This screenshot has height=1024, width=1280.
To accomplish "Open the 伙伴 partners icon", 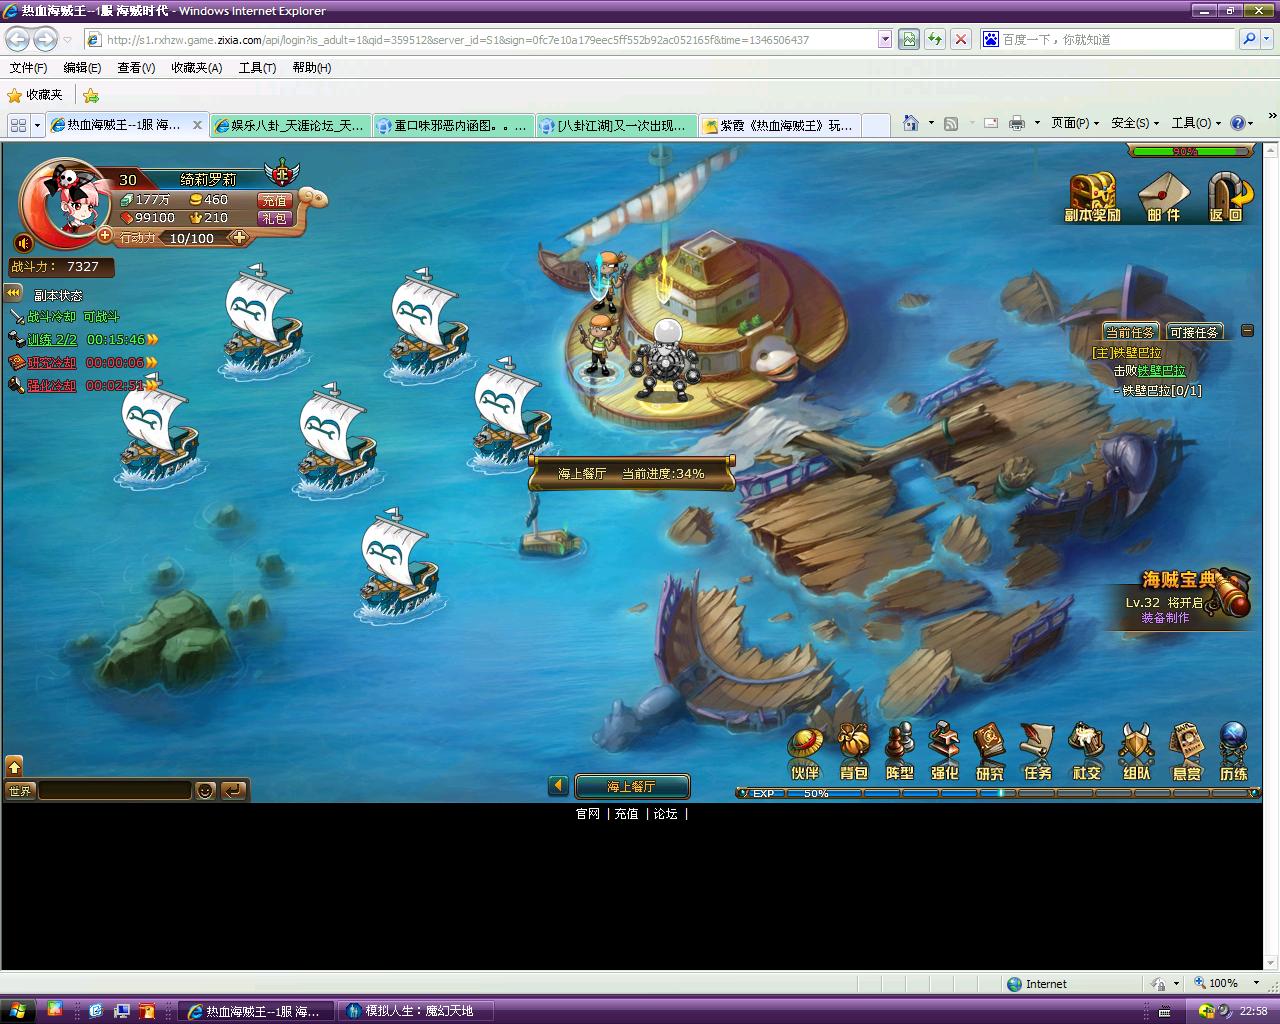I will [x=805, y=752].
